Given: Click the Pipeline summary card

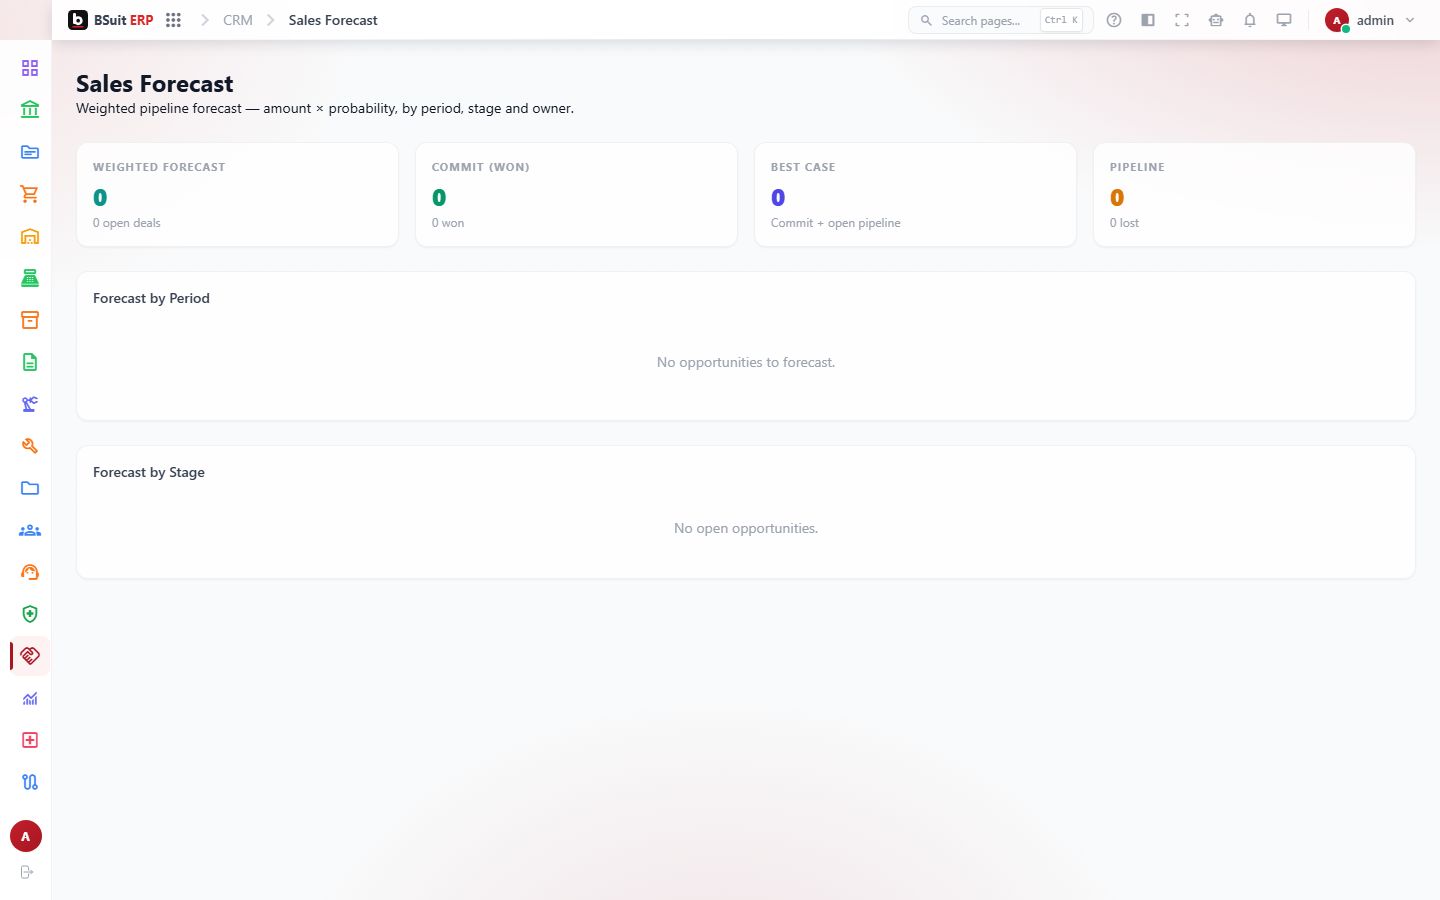Looking at the screenshot, I should click(1254, 194).
